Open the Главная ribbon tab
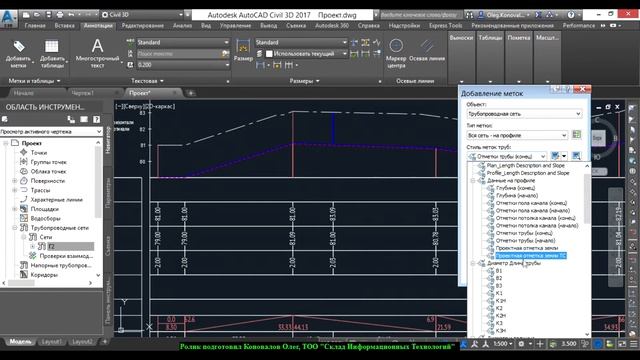 [x=35, y=25]
